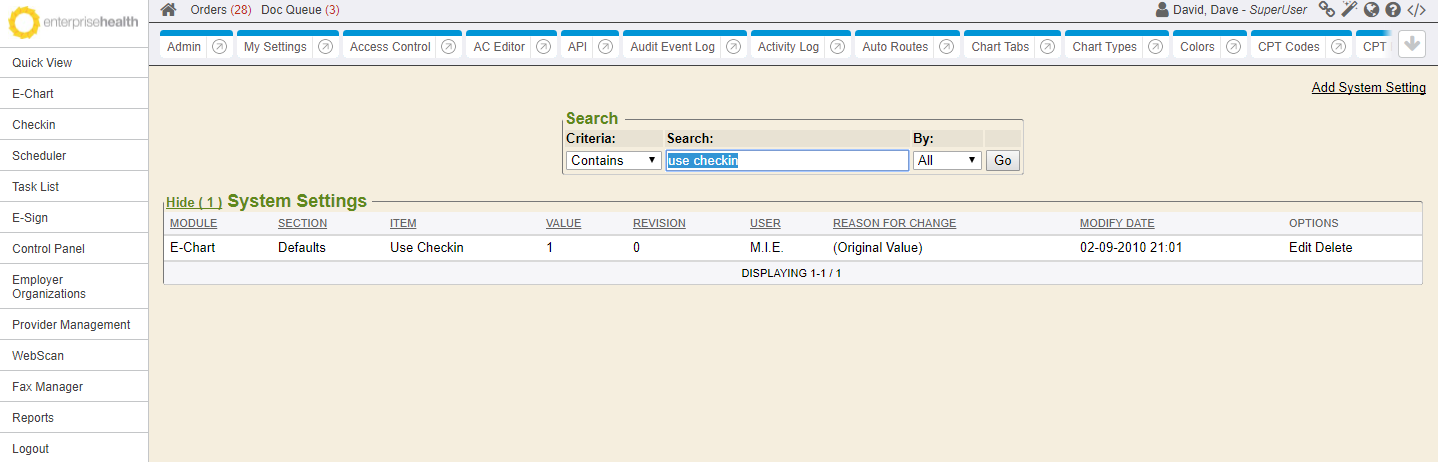1438x462 pixels.
Task: Click the Go search button
Action: pyautogui.click(x=1003, y=160)
